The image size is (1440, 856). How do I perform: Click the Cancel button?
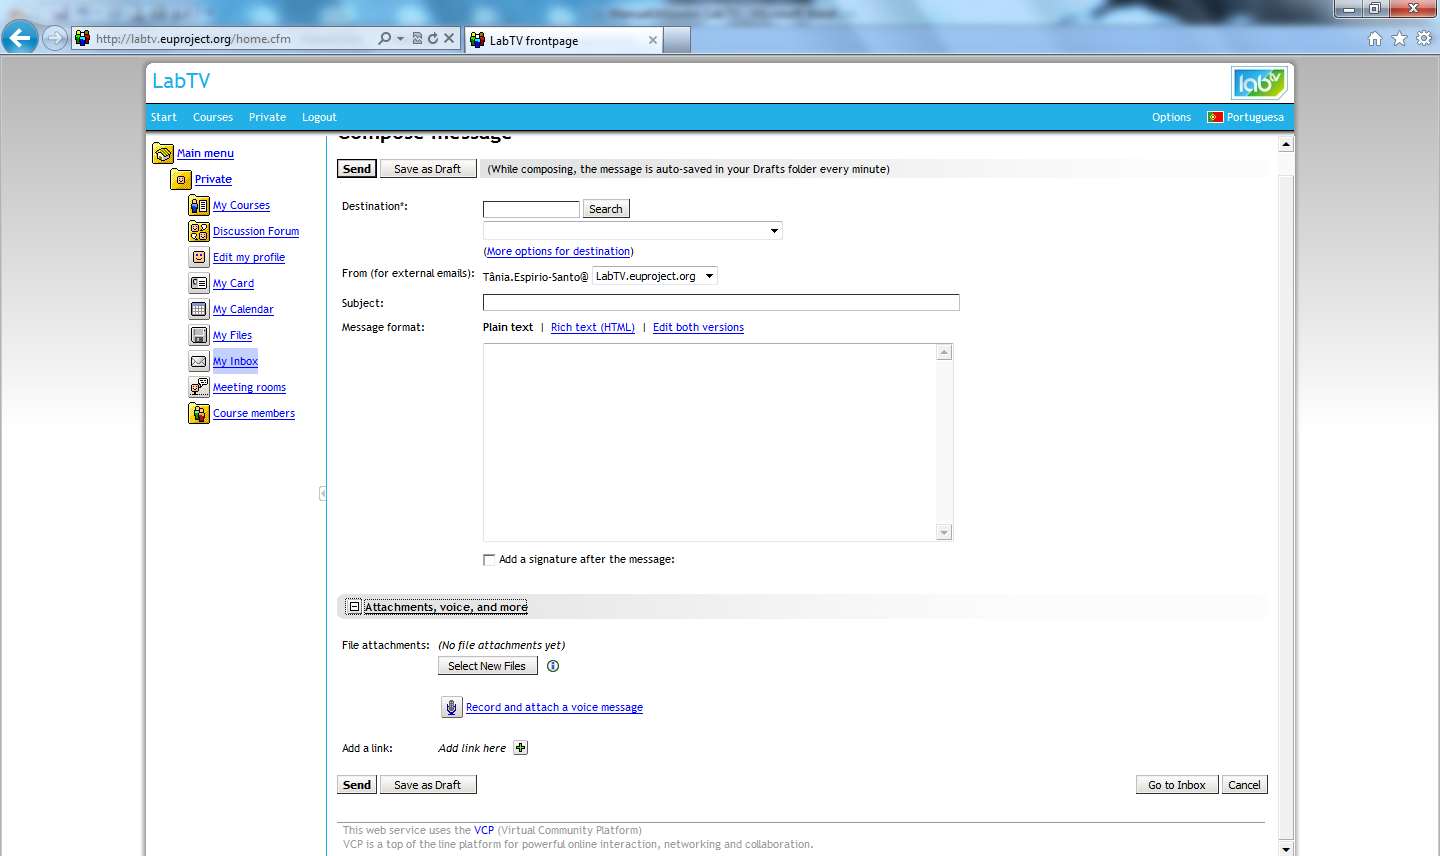[1245, 785]
